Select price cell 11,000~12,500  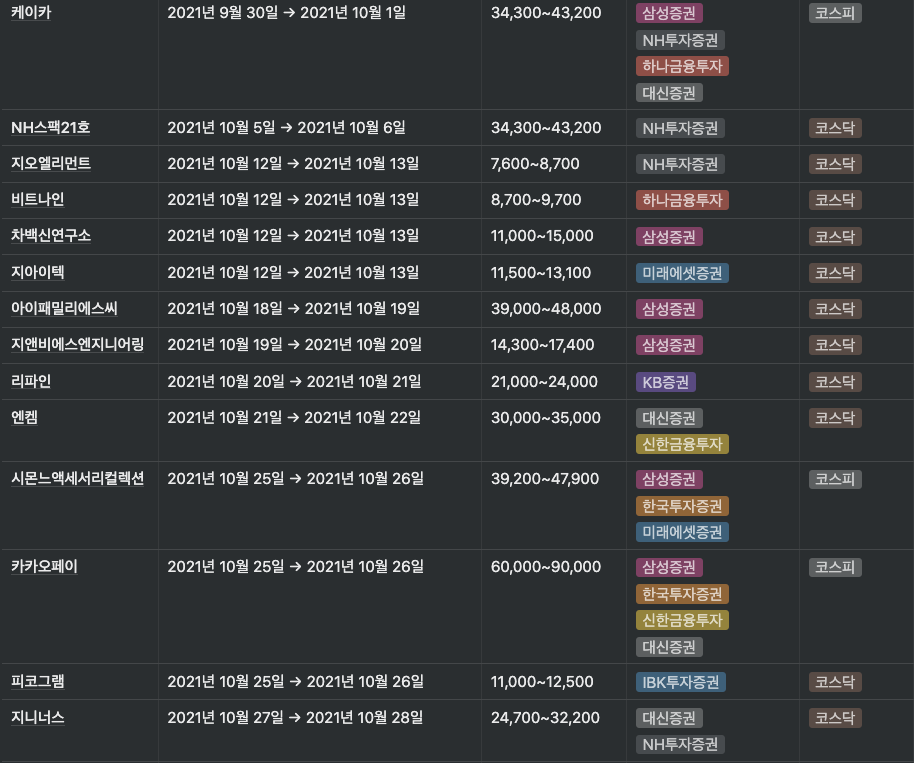click(542, 682)
